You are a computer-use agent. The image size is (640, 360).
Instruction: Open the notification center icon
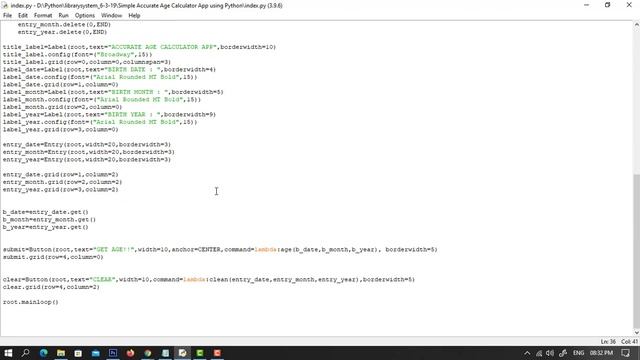point(626,353)
